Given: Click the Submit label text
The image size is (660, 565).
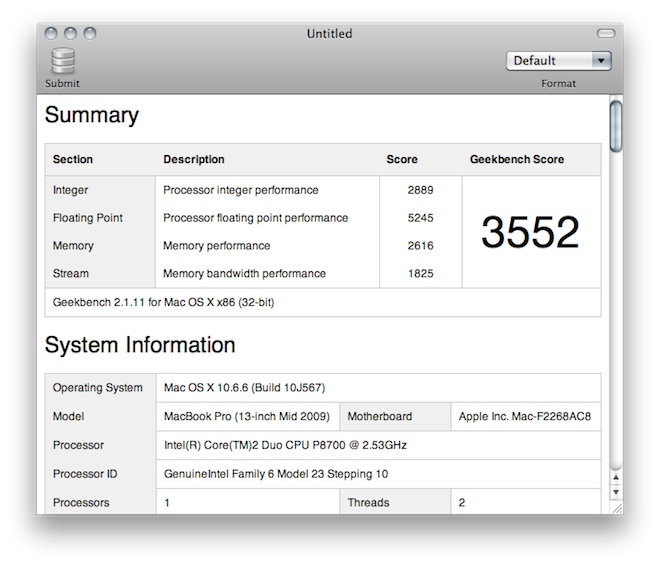Looking at the screenshot, I should tap(62, 84).
